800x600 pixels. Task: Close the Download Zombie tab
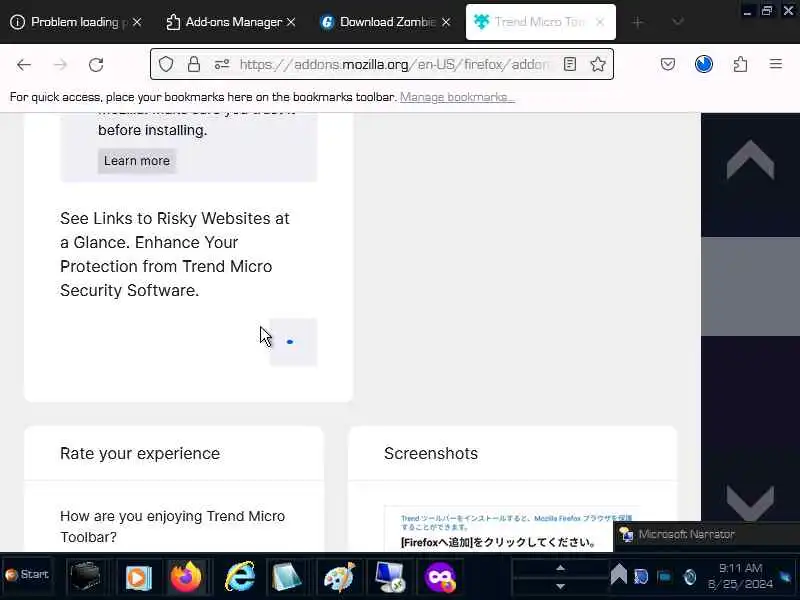click(446, 22)
